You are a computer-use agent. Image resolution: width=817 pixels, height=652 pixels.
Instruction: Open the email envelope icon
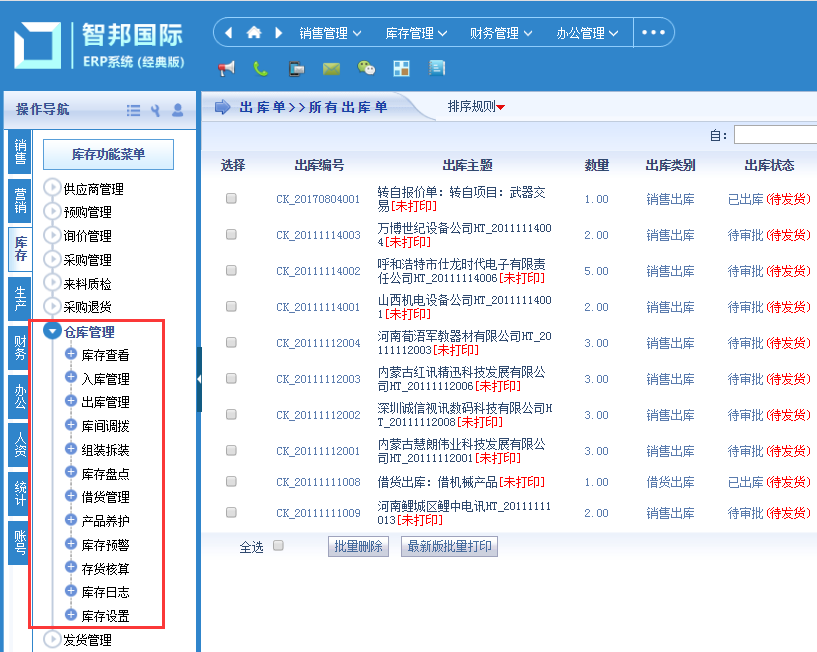click(x=331, y=68)
